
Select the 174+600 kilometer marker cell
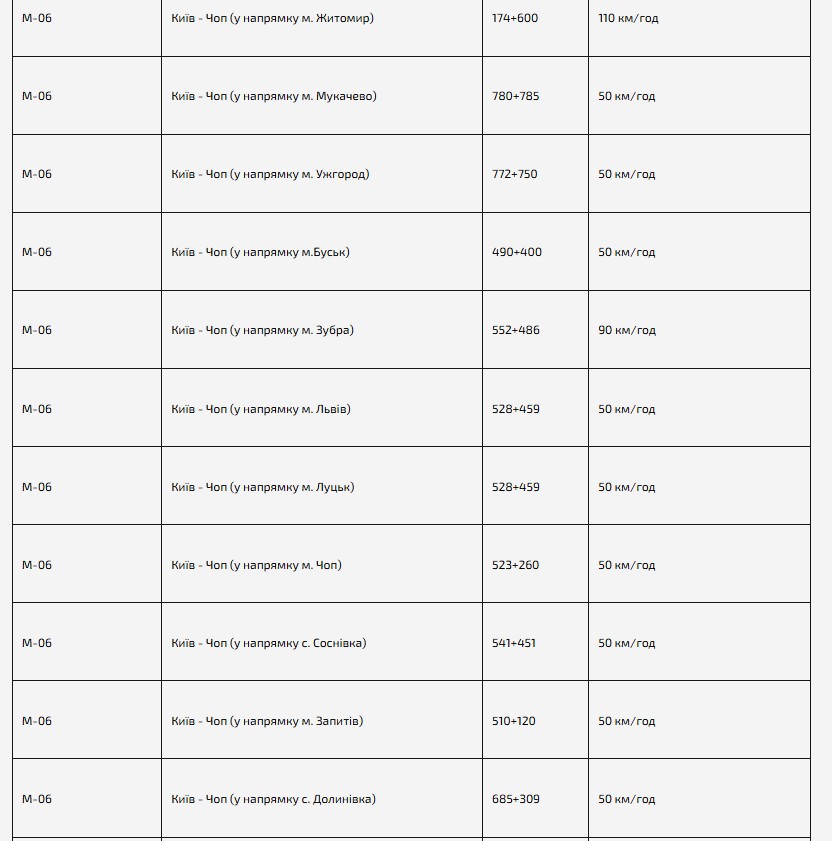coord(515,18)
